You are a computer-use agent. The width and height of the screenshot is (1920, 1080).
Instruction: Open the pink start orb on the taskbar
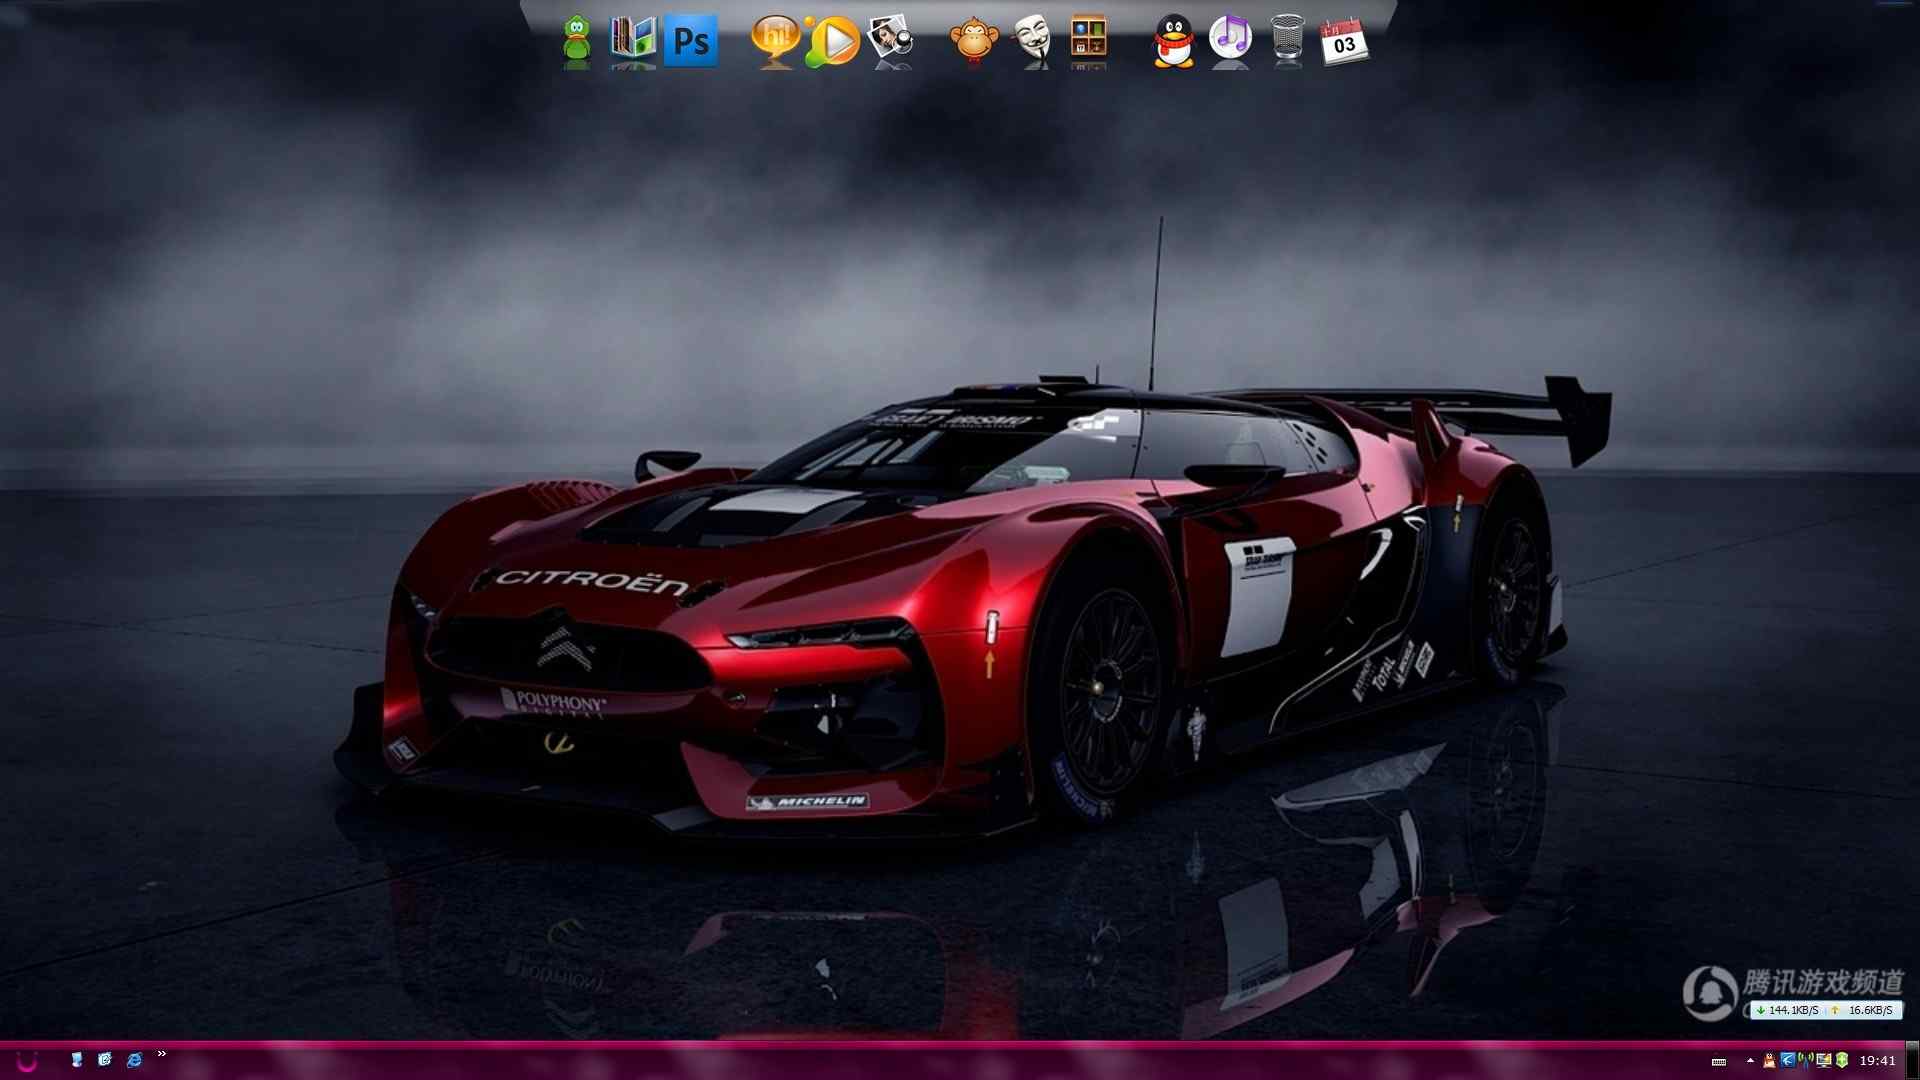27,1061
